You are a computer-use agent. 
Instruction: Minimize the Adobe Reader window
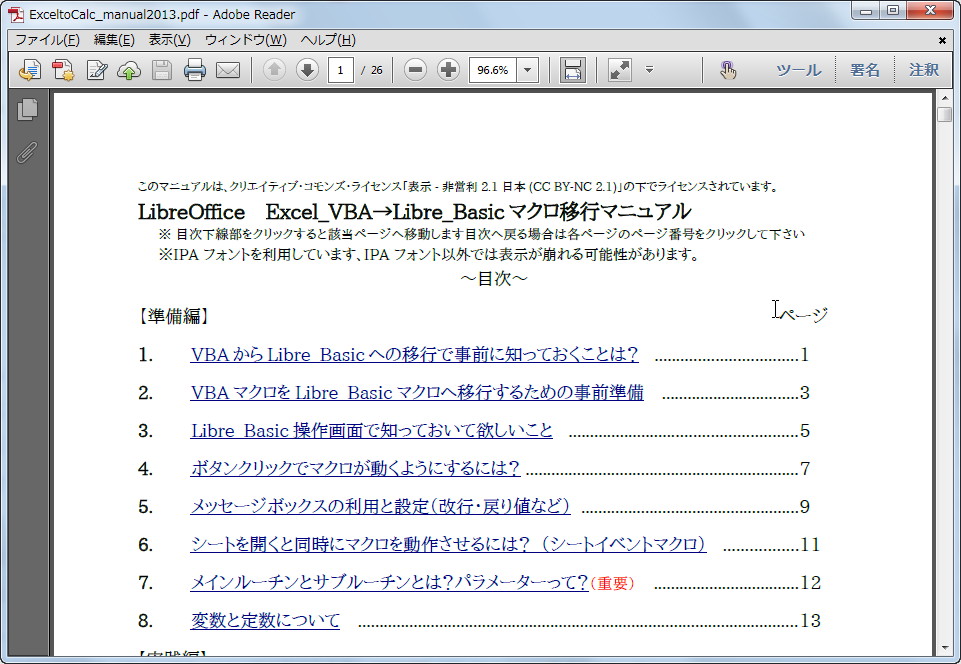(866, 11)
